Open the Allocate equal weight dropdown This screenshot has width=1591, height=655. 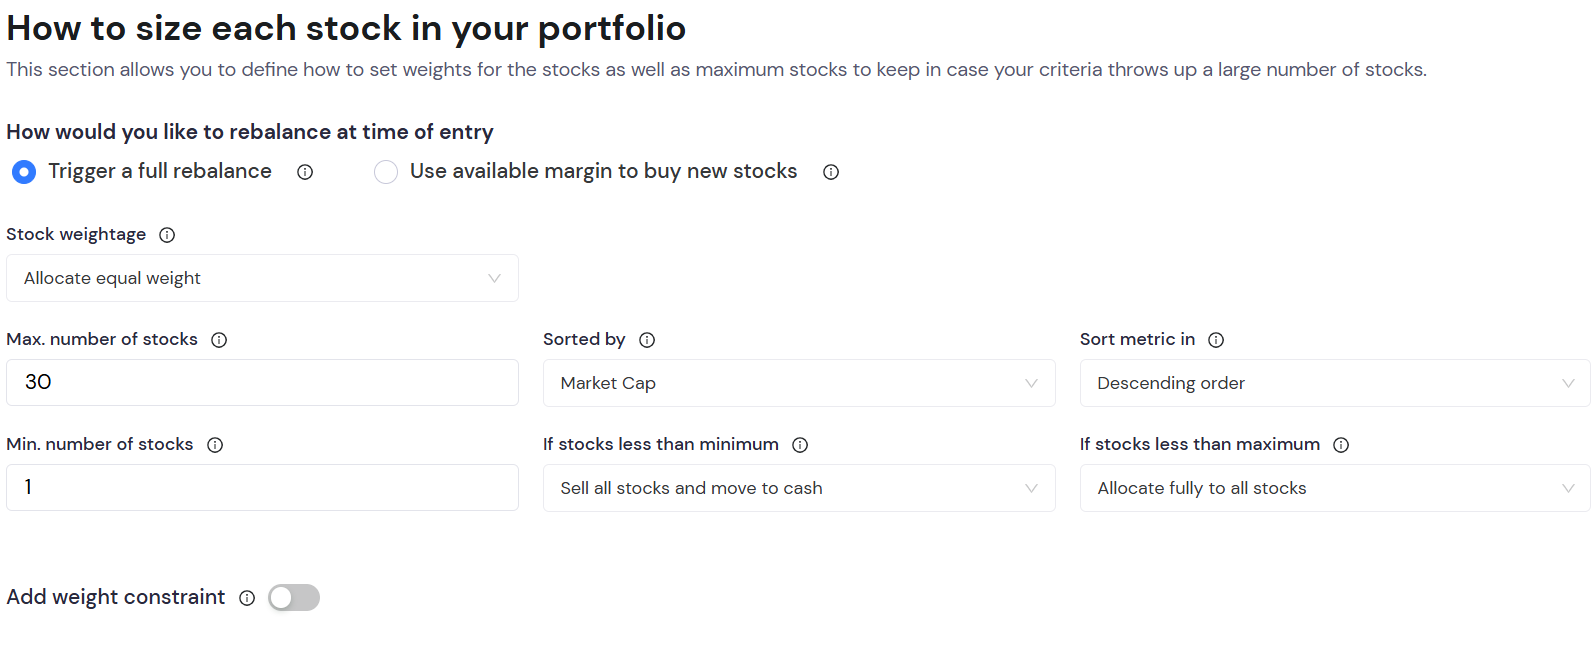coord(262,278)
